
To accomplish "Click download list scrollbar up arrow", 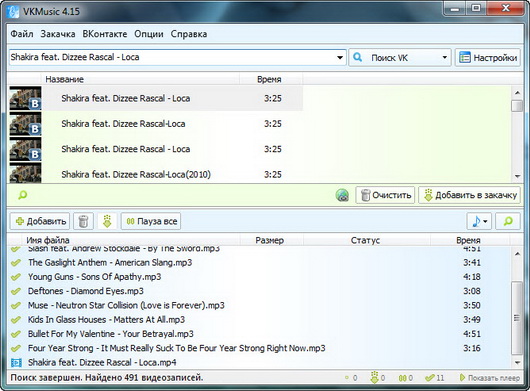I will coord(517,254).
